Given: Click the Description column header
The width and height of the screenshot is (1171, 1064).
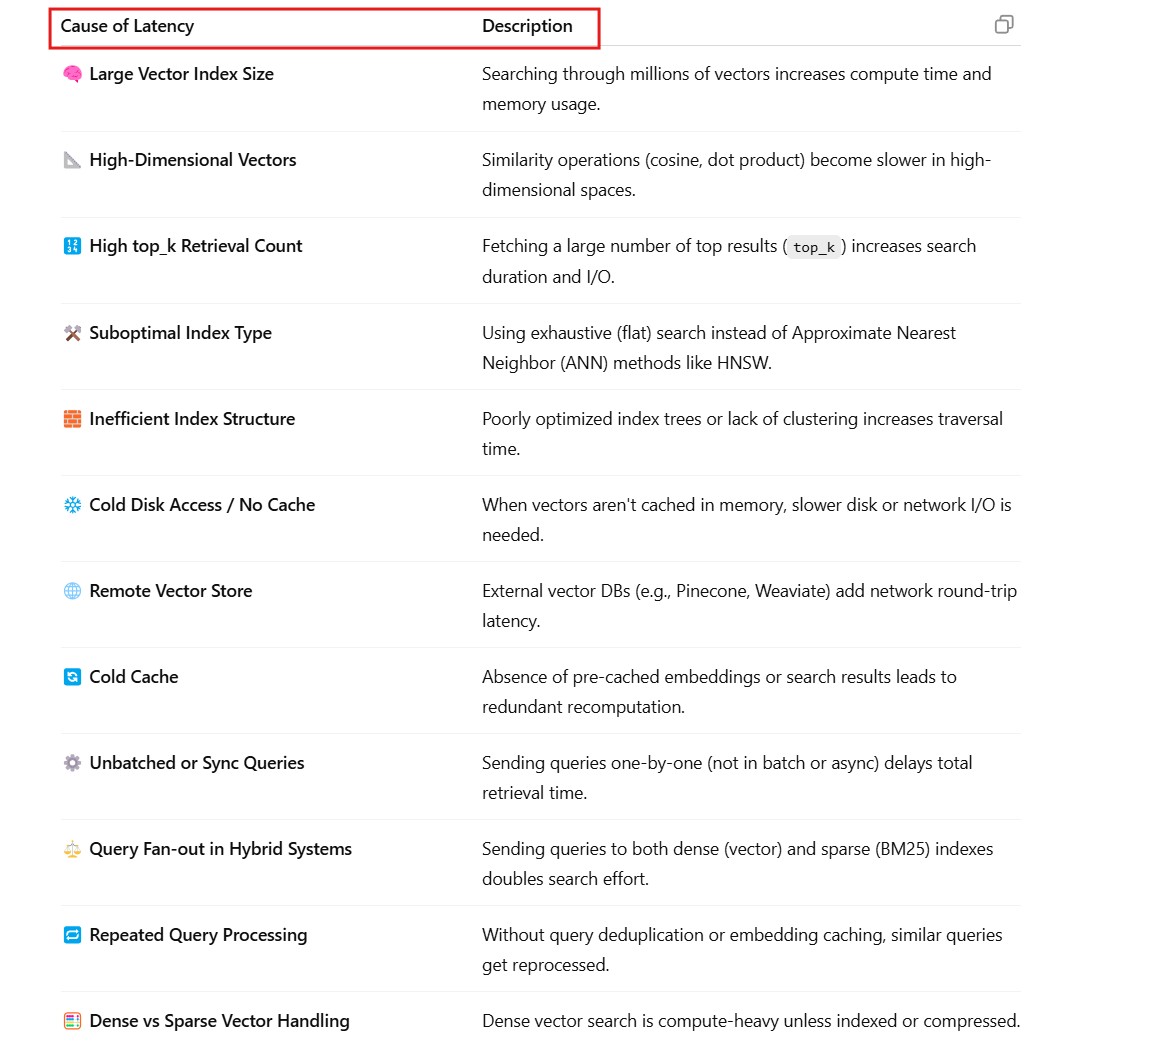Looking at the screenshot, I should [x=527, y=26].
